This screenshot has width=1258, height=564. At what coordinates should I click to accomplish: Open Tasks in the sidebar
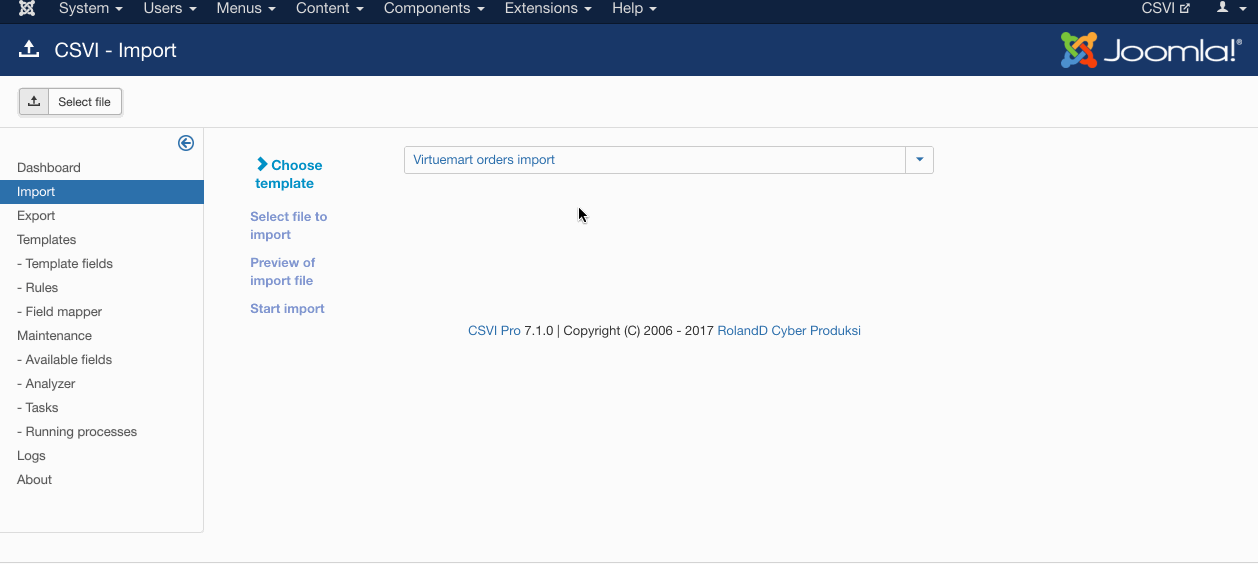pyautogui.click(x=38, y=408)
